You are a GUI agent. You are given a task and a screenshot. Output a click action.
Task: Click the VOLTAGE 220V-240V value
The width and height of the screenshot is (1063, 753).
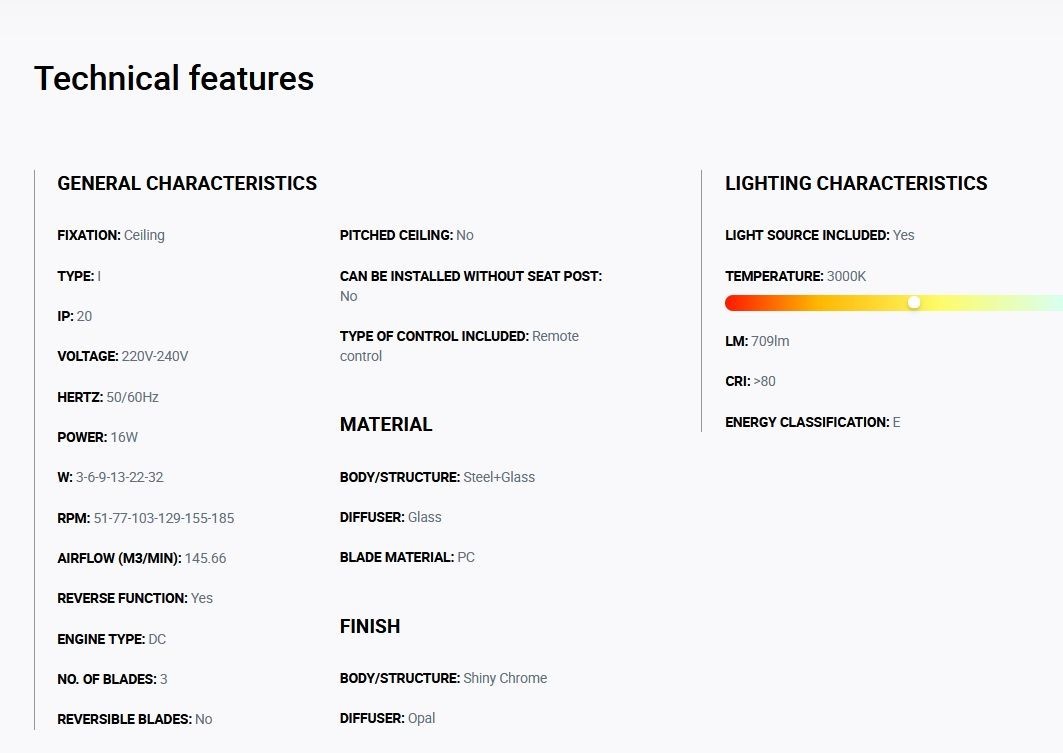[154, 357]
